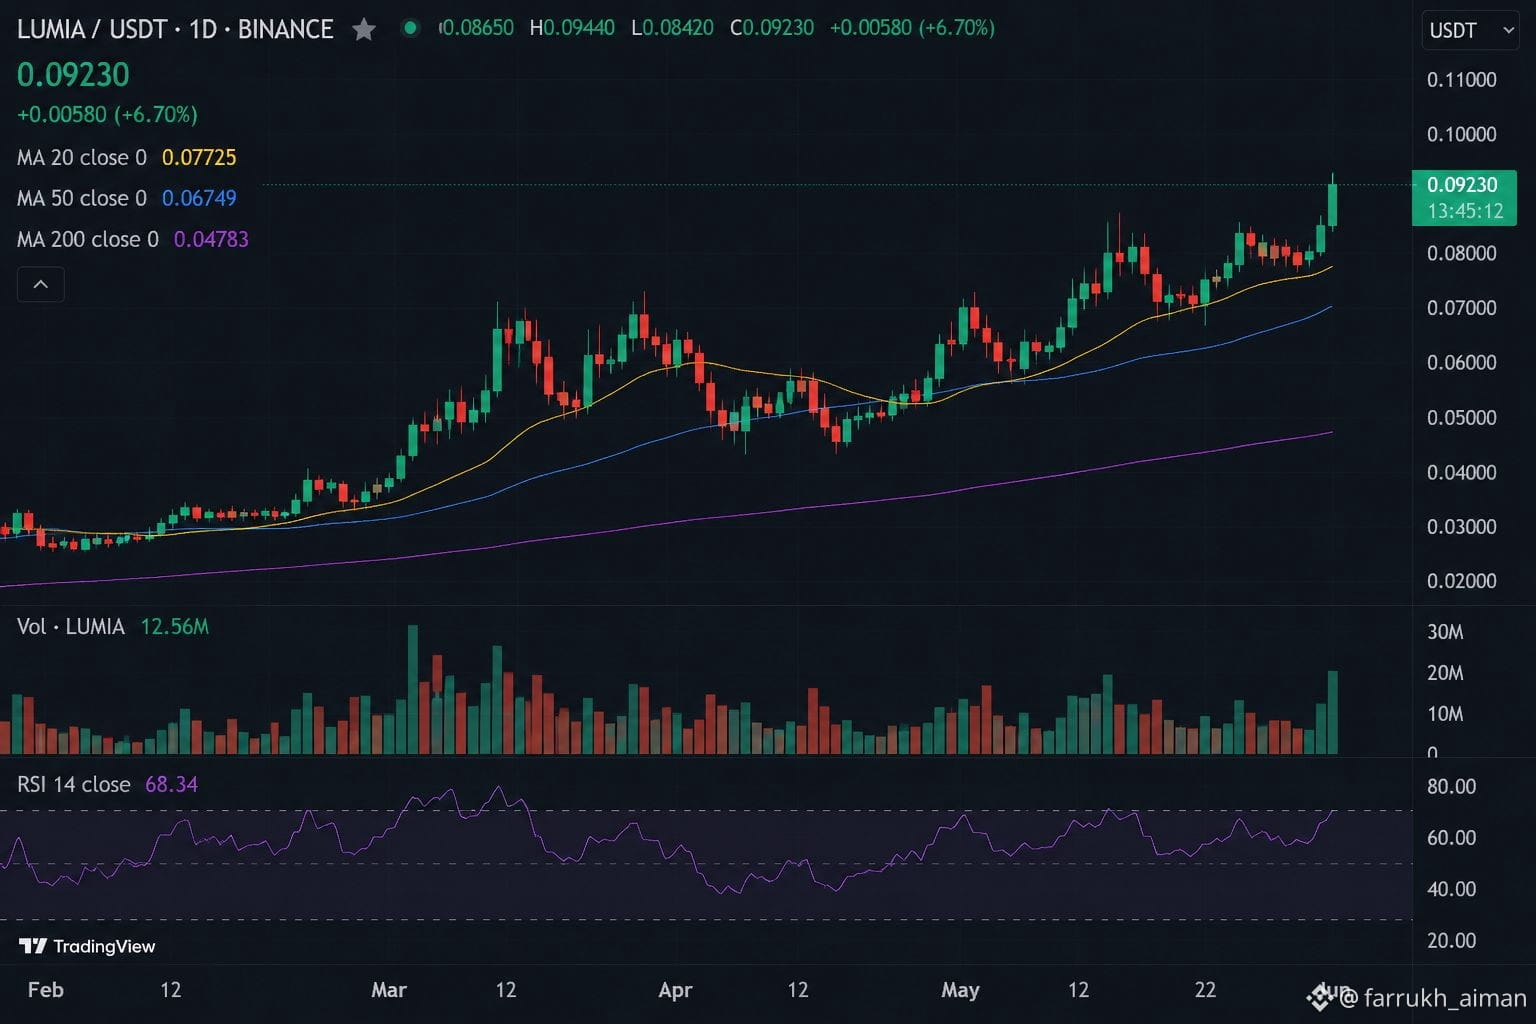Click the MA 200 value 0.04783
Screen dimensions: 1536x1024
(211, 239)
